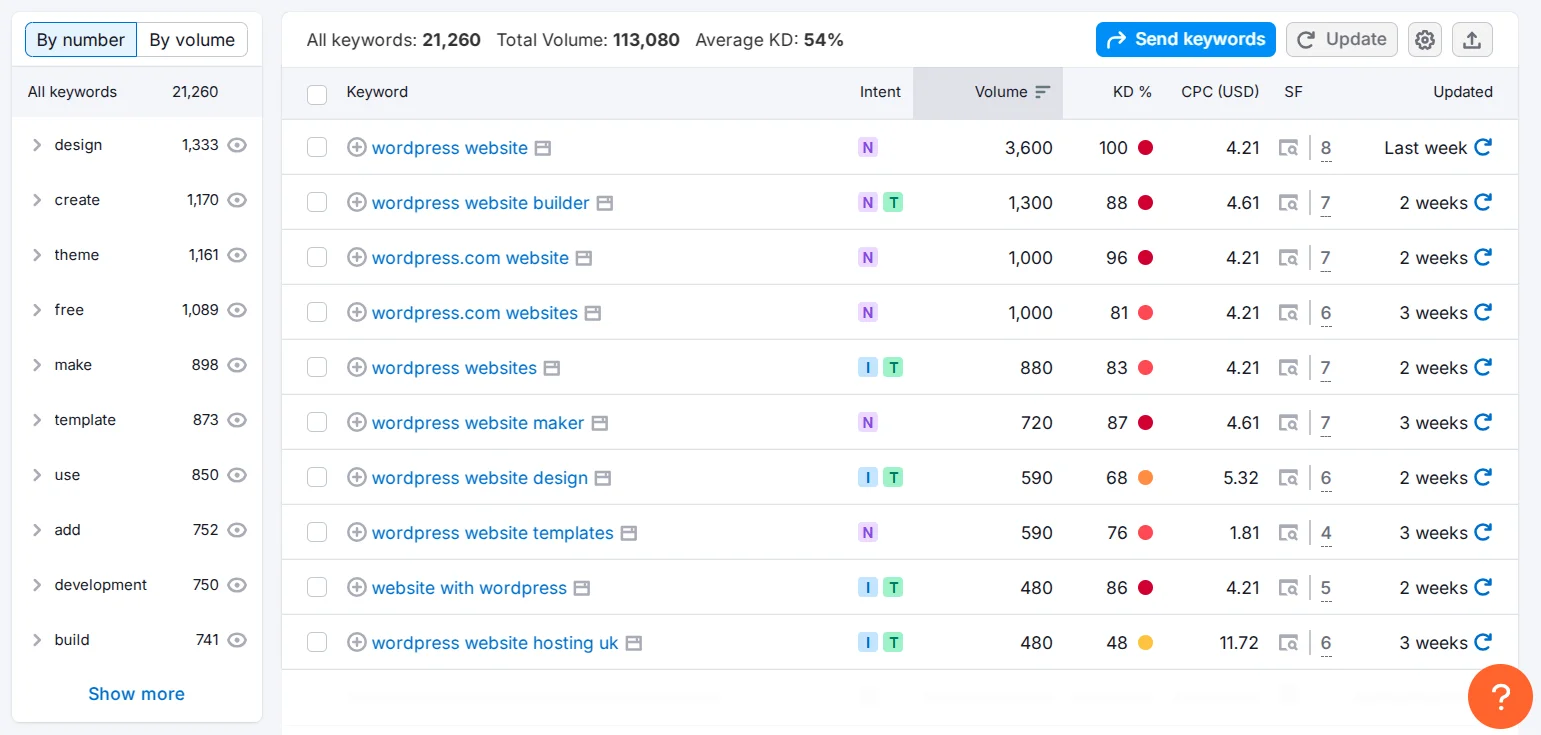The image size is (1541, 735).
Task: Open SERP icon beside 'wordpress website hosting uk'
Action: pos(634,643)
